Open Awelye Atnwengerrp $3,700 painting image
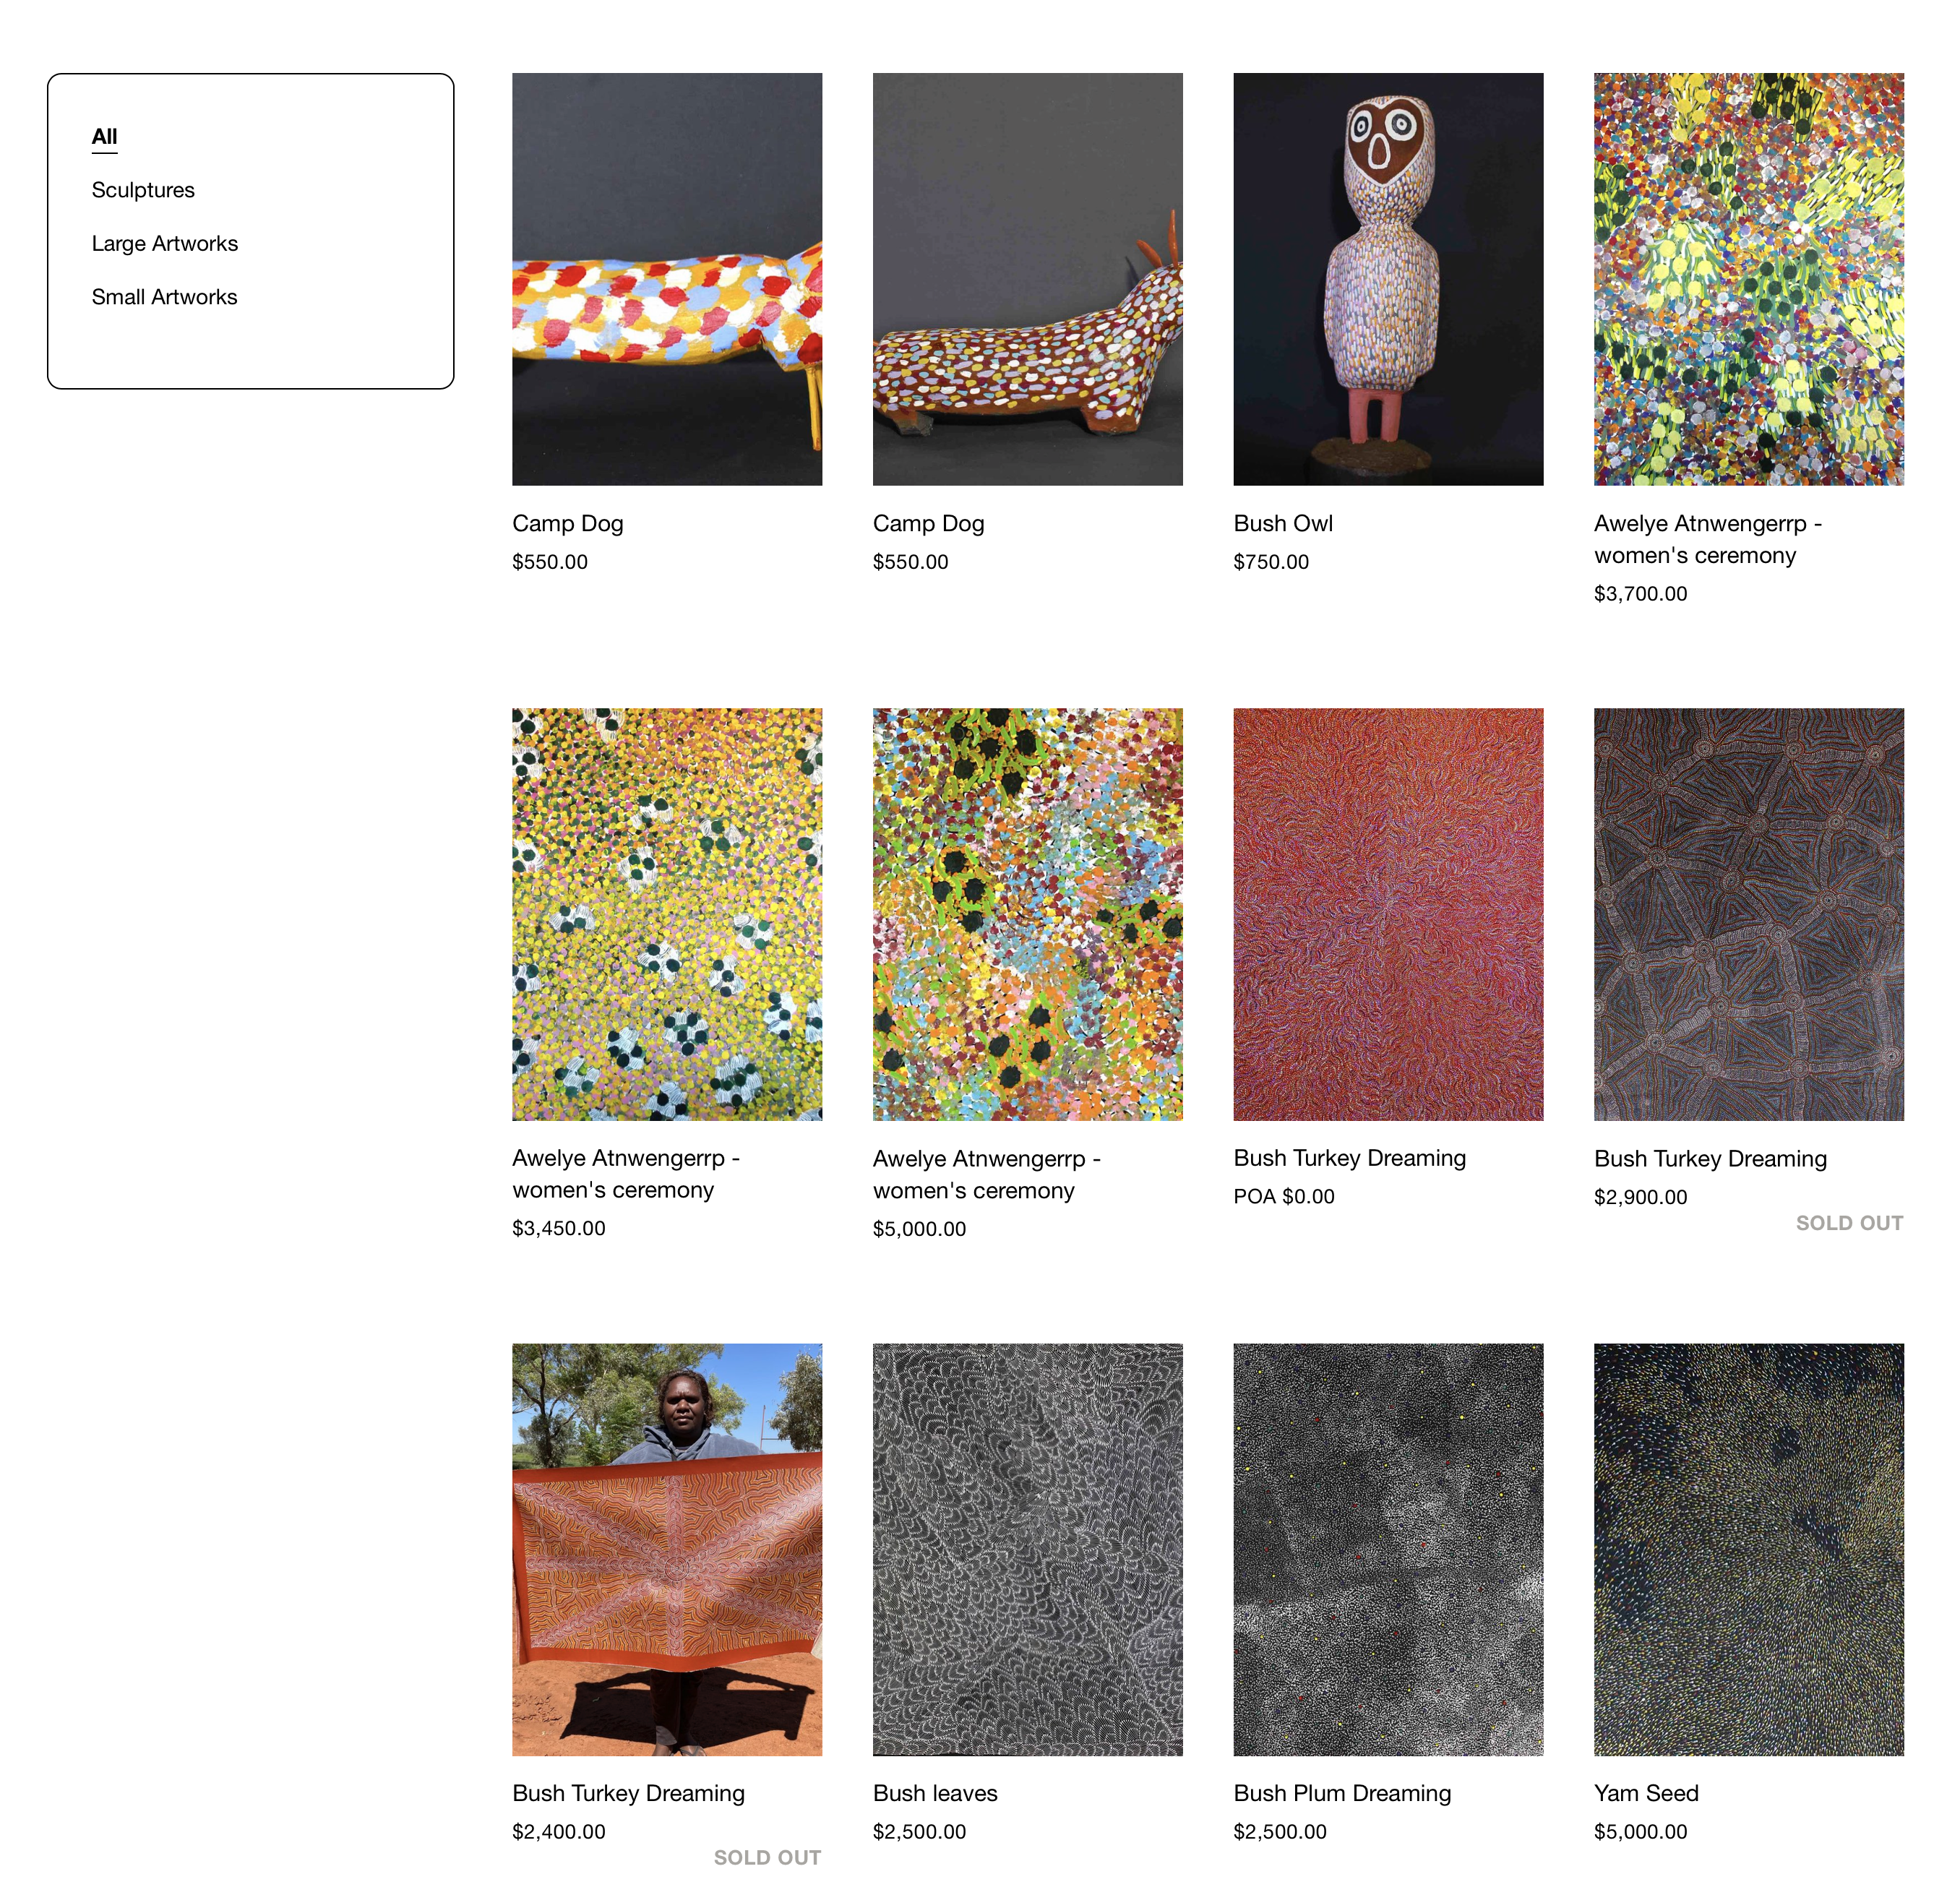Viewport: 1960px width, 1882px height. [x=1749, y=279]
